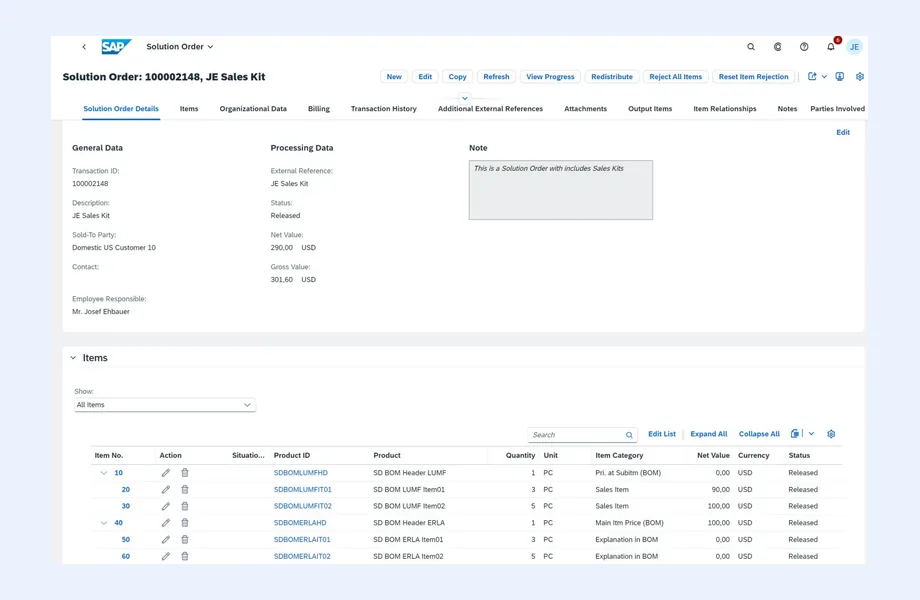Collapse item 40 row

[x=104, y=523]
